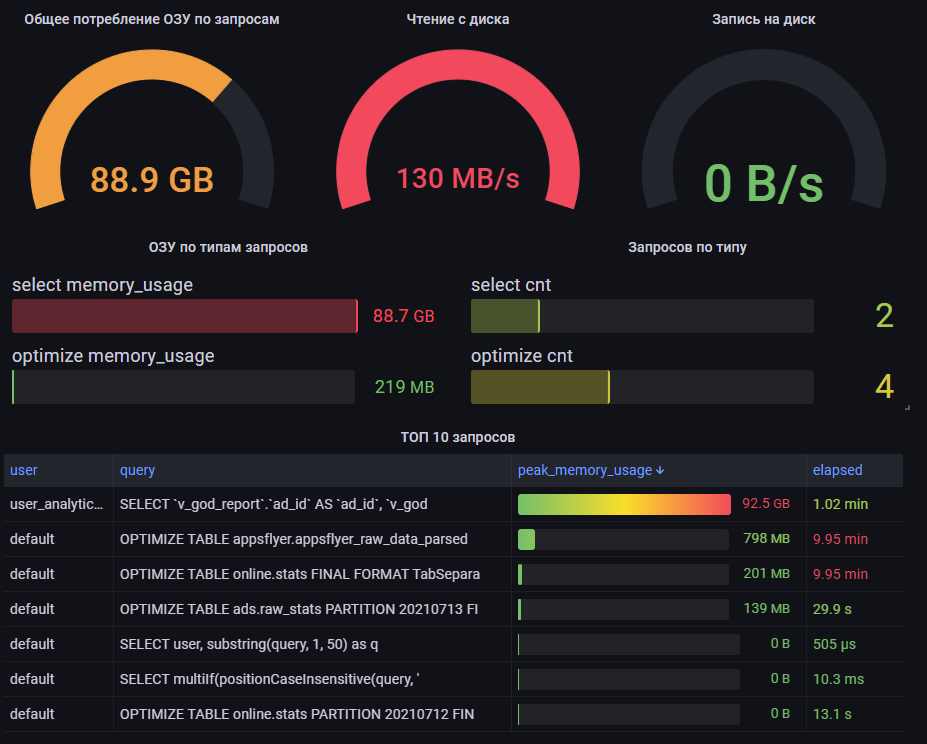This screenshot has height=744, width=927.
Task: Open the Запись на диск panel title
Action: coord(763,20)
